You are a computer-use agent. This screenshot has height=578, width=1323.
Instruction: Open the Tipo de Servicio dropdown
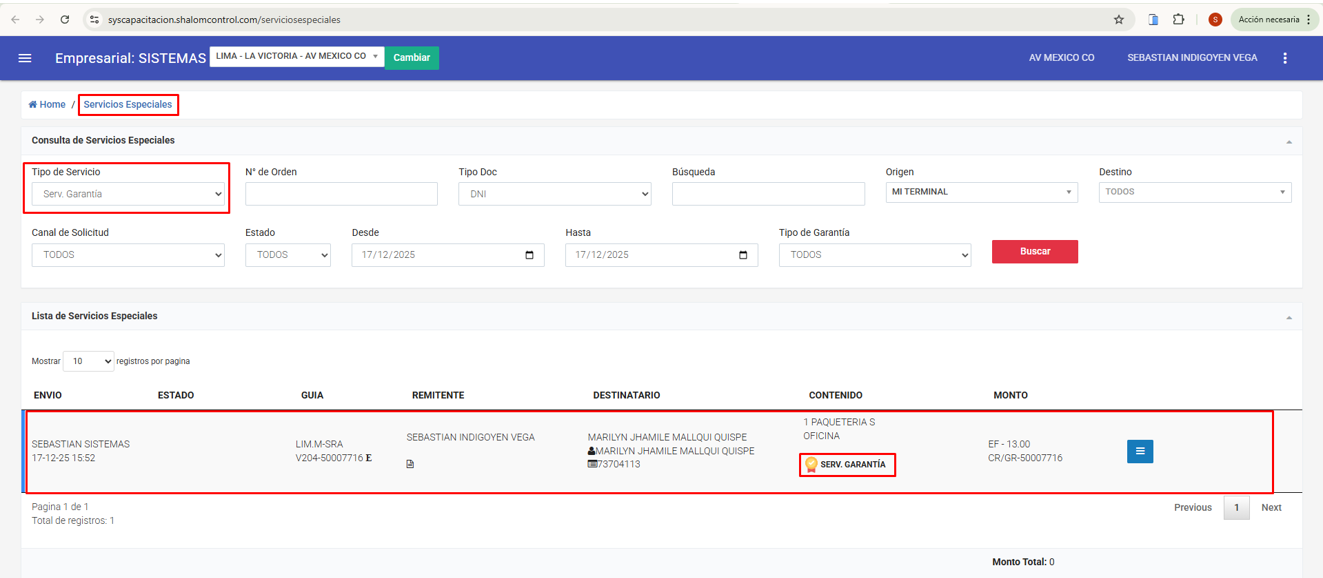click(x=128, y=194)
